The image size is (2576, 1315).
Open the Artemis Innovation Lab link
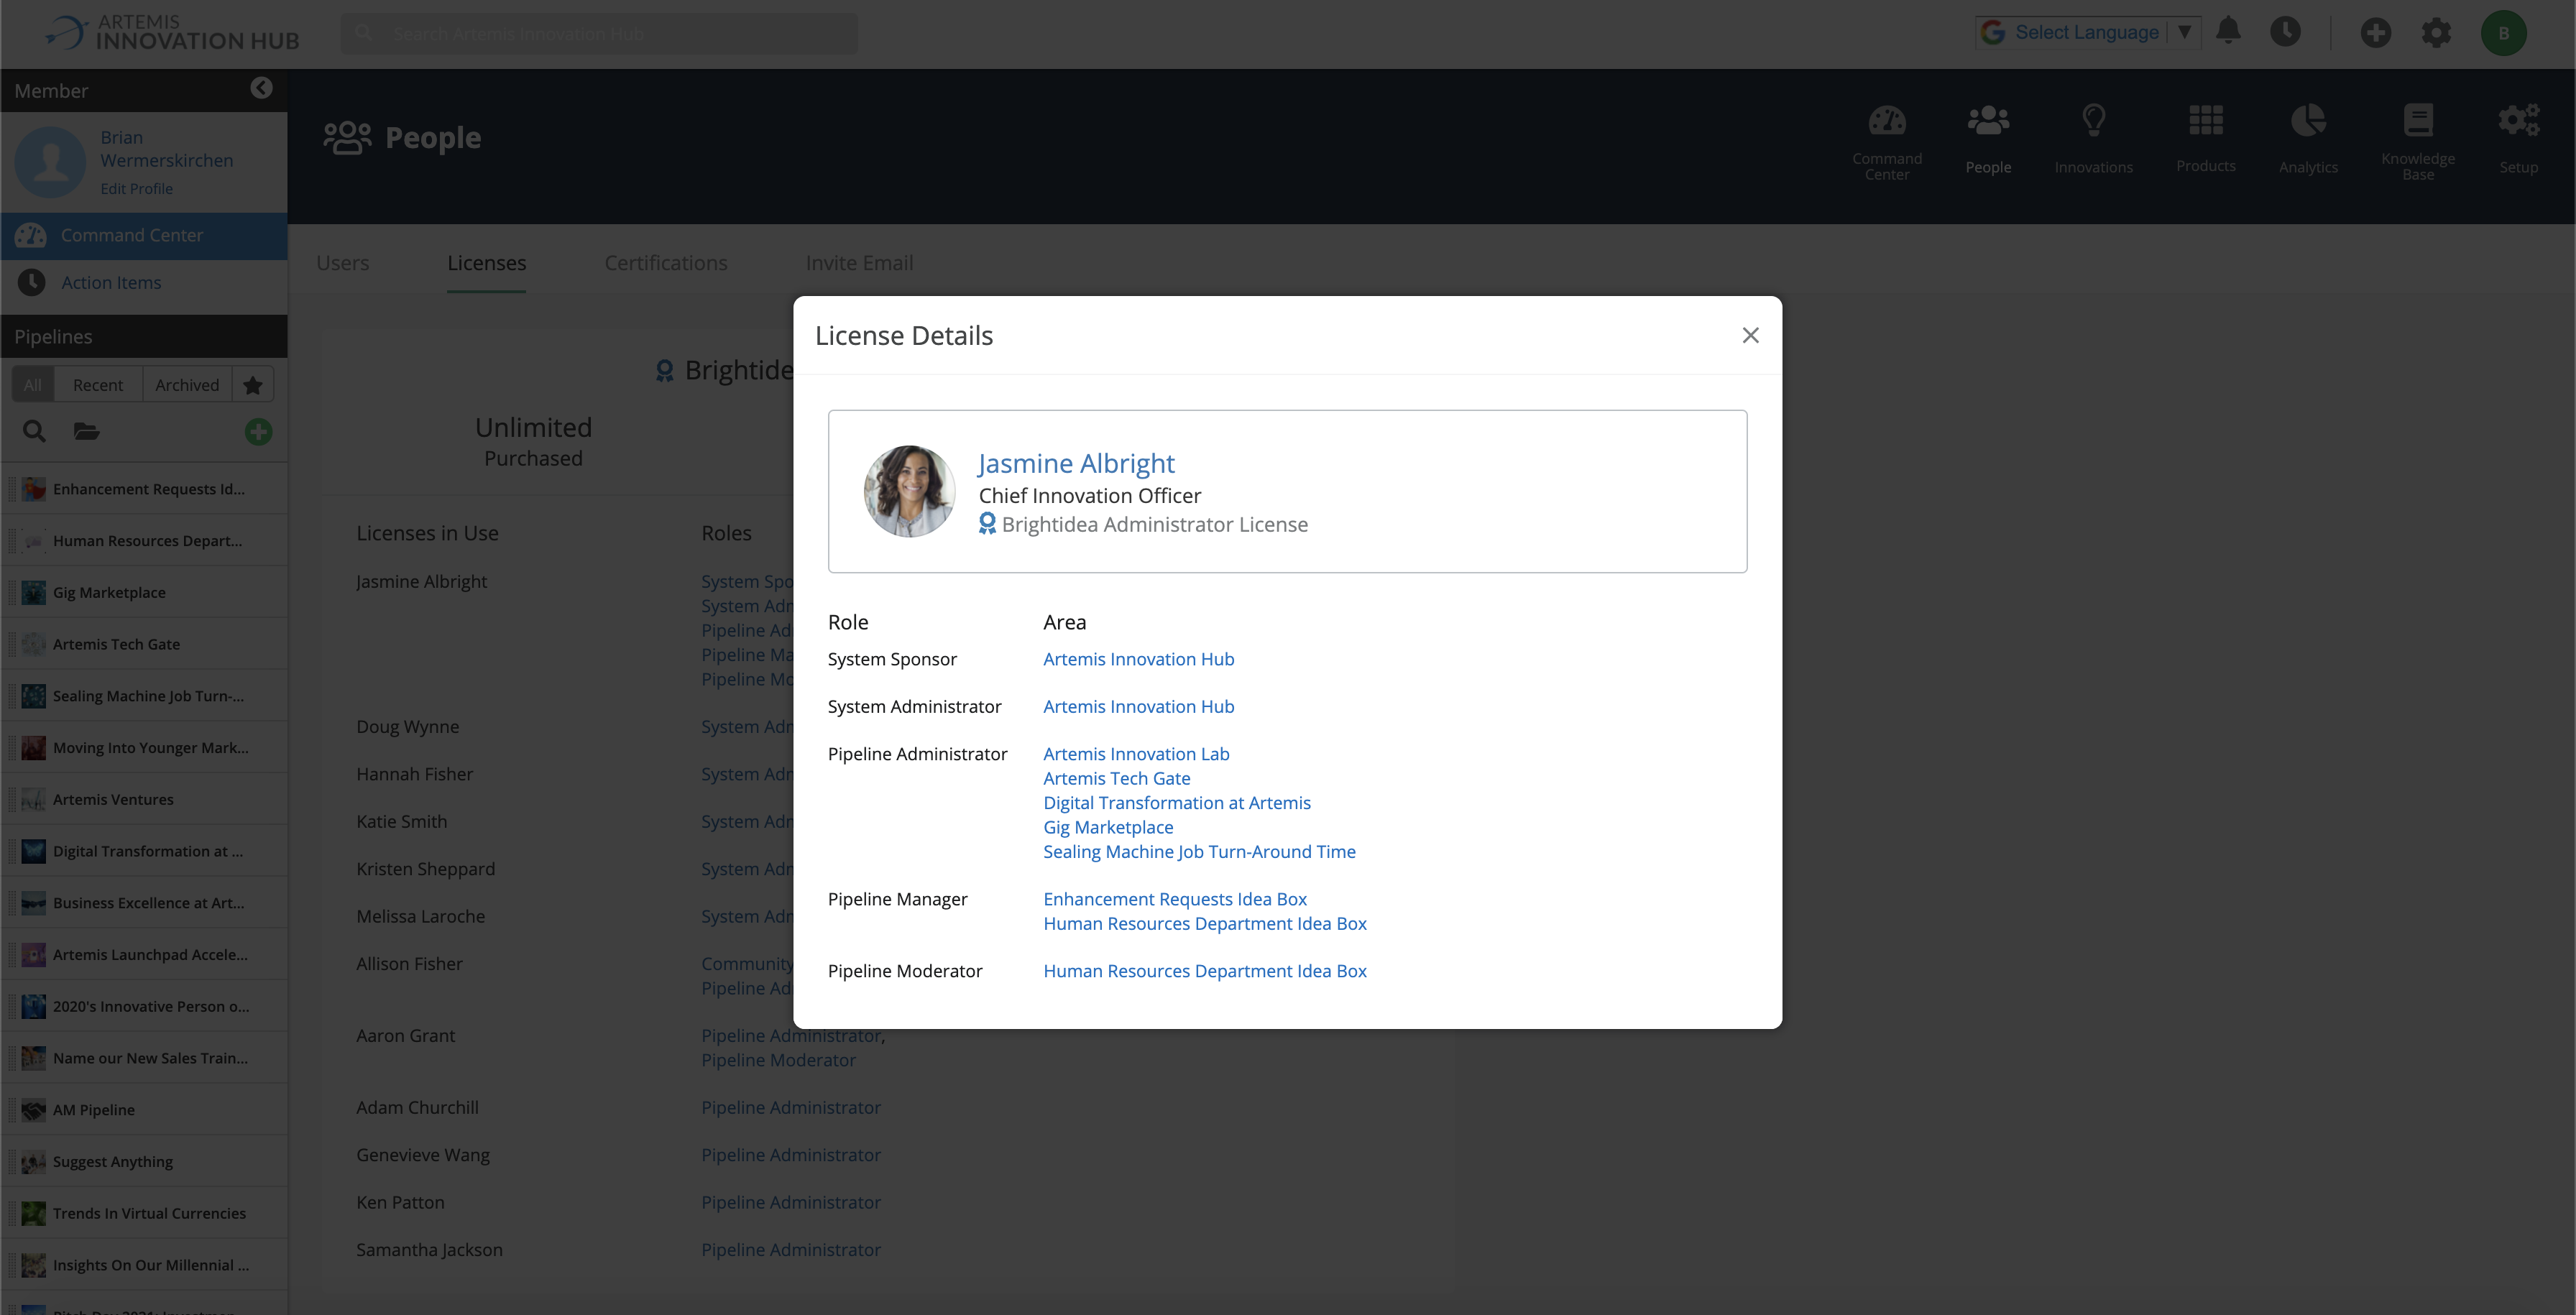pos(1136,753)
